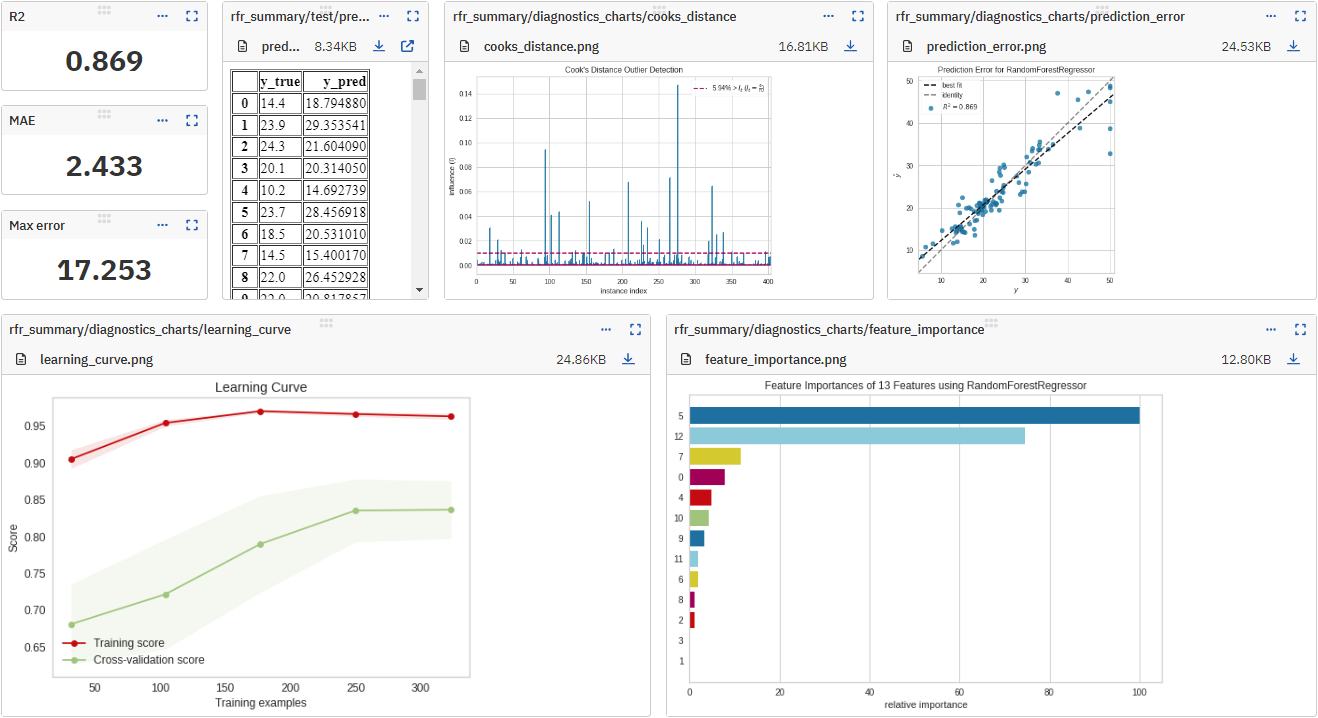Download the cooks_distance.png image

click(852, 47)
